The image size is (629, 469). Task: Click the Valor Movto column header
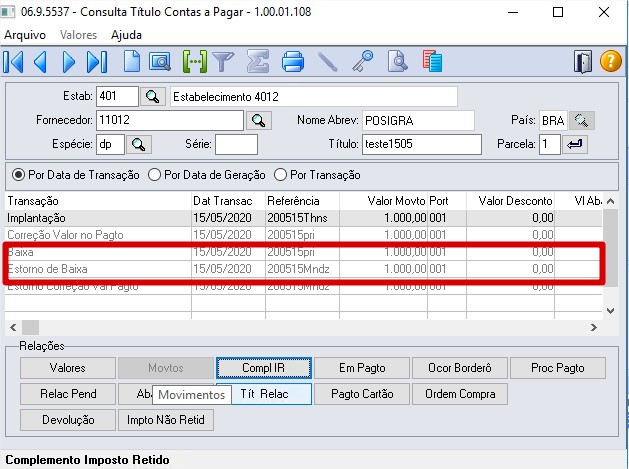click(x=384, y=201)
